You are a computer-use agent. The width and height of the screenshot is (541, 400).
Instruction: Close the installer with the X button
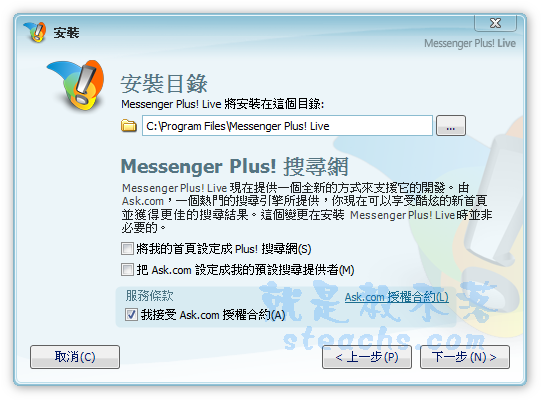(x=495, y=23)
